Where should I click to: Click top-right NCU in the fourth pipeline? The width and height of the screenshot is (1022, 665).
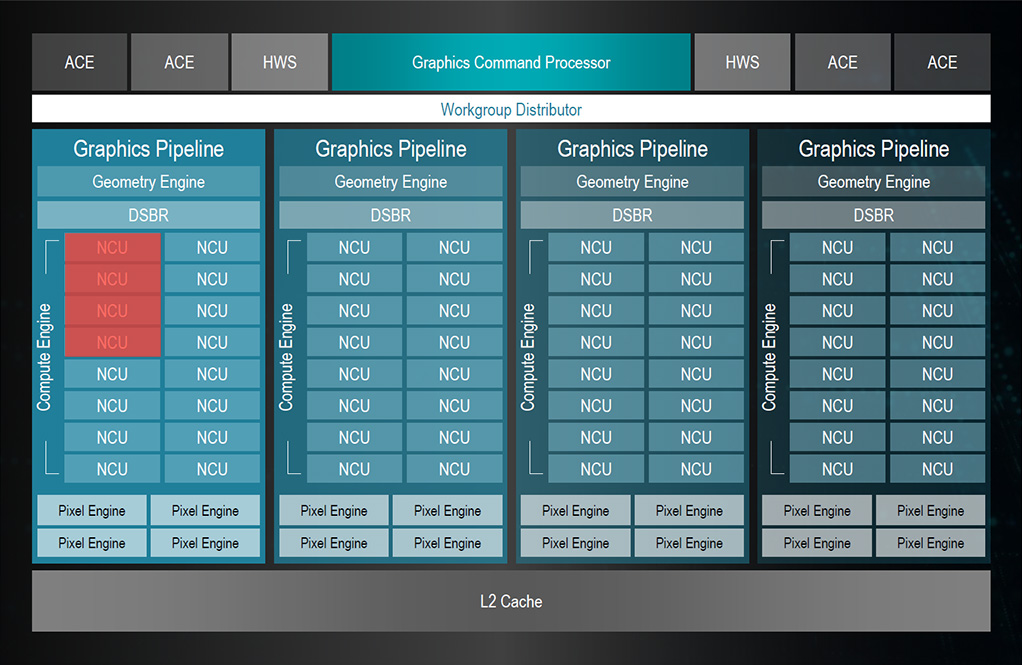(x=937, y=248)
